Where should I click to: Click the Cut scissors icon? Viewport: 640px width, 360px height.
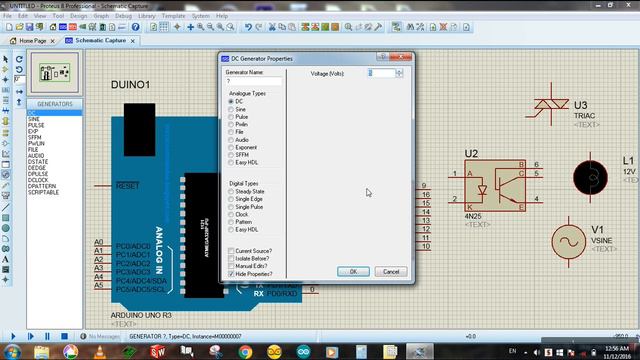point(272,27)
